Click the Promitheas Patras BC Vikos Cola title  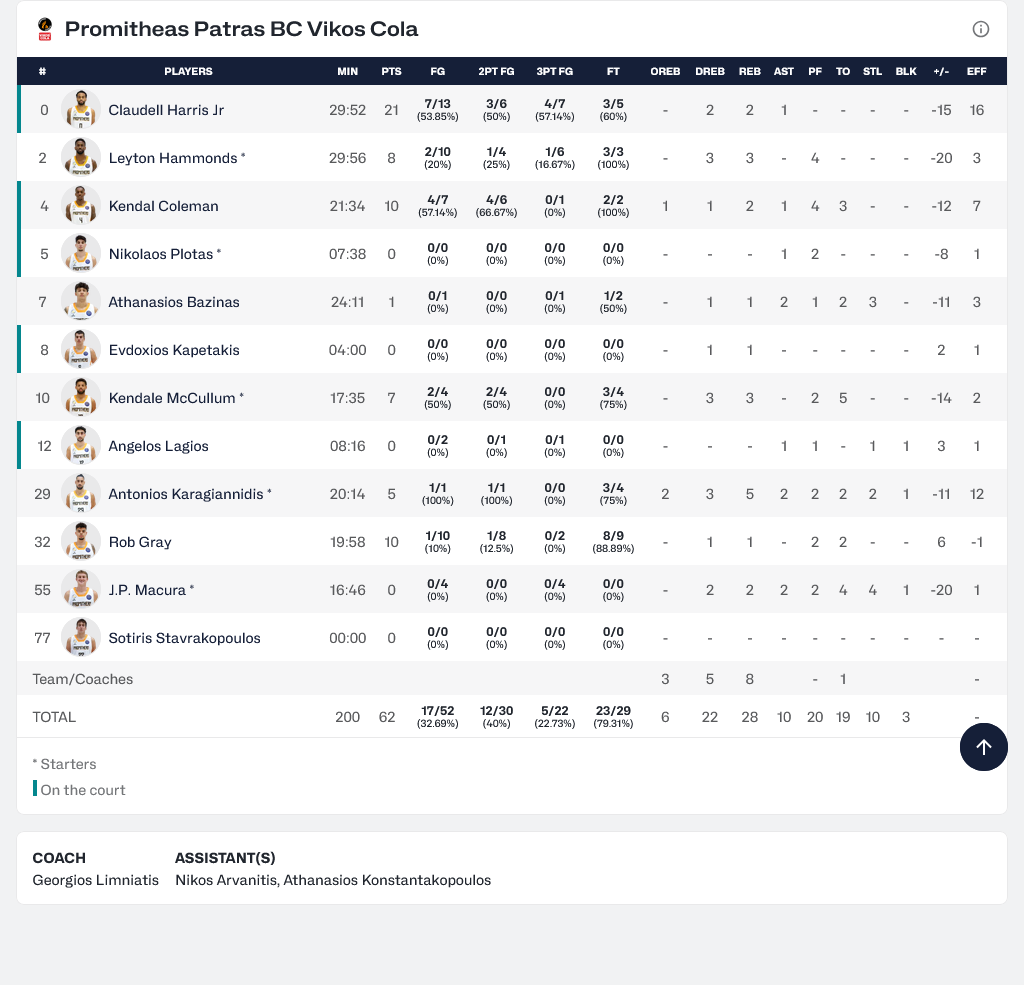(241, 29)
